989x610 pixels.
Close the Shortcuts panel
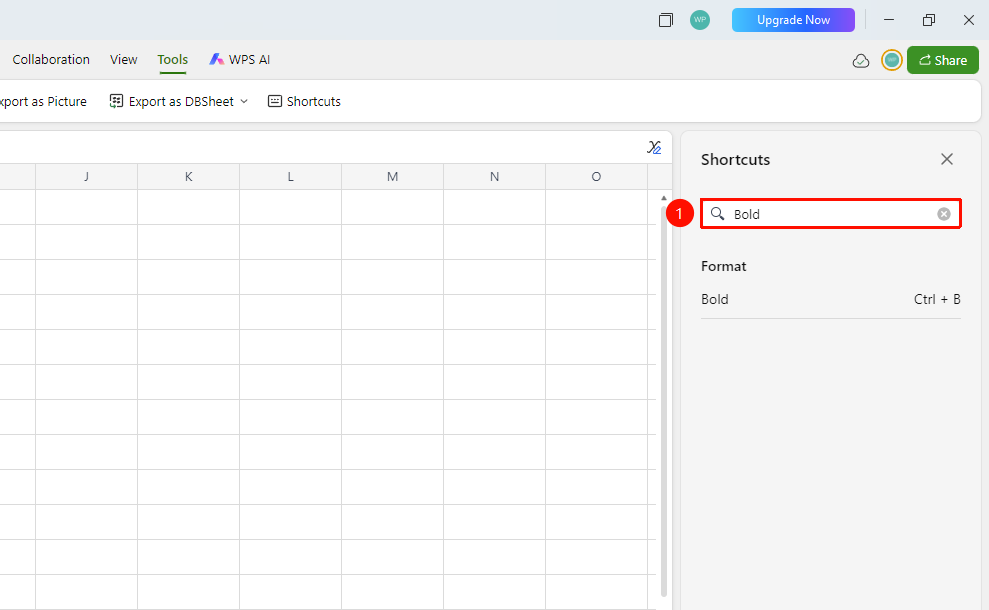947,159
